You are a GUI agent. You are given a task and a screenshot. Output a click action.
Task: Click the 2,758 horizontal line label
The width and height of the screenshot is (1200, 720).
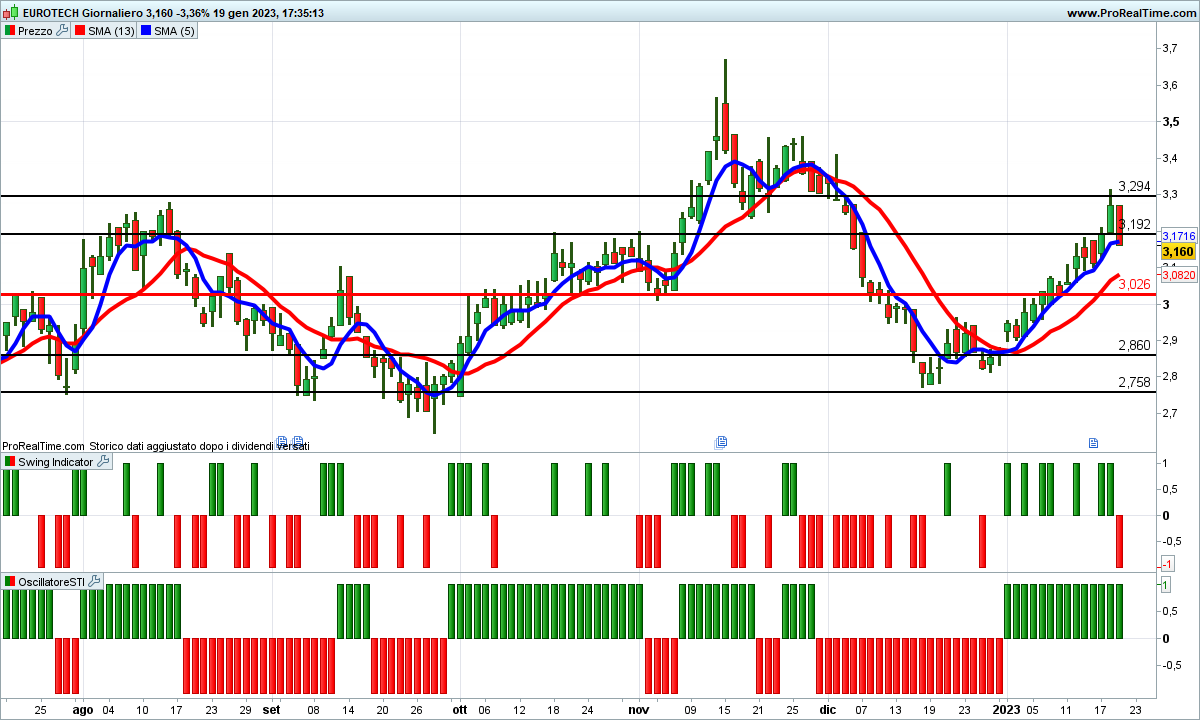1134,382
